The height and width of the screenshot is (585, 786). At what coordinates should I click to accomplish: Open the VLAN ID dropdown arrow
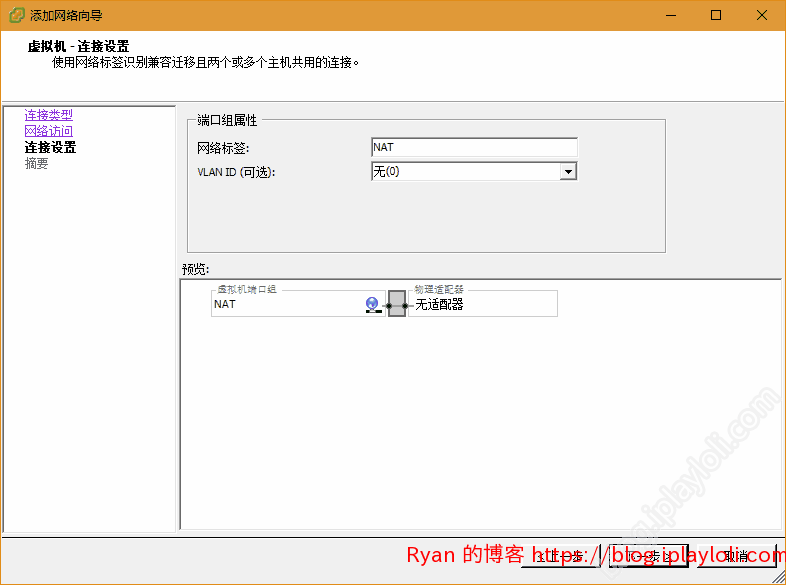point(568,171)
